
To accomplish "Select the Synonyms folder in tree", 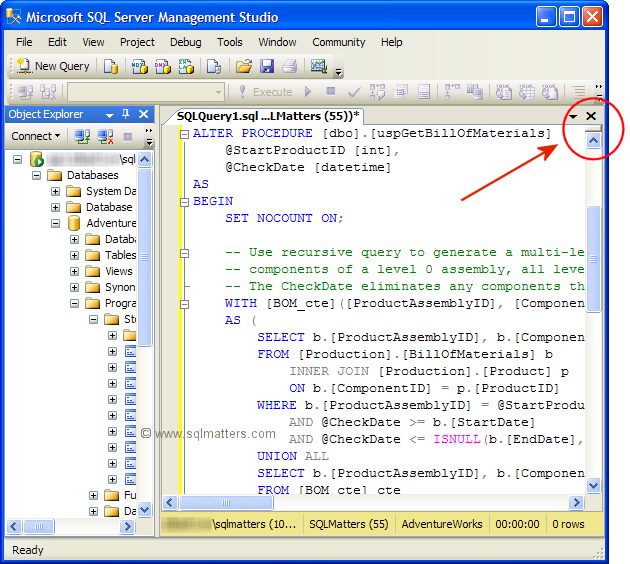I will pos(120,287).
